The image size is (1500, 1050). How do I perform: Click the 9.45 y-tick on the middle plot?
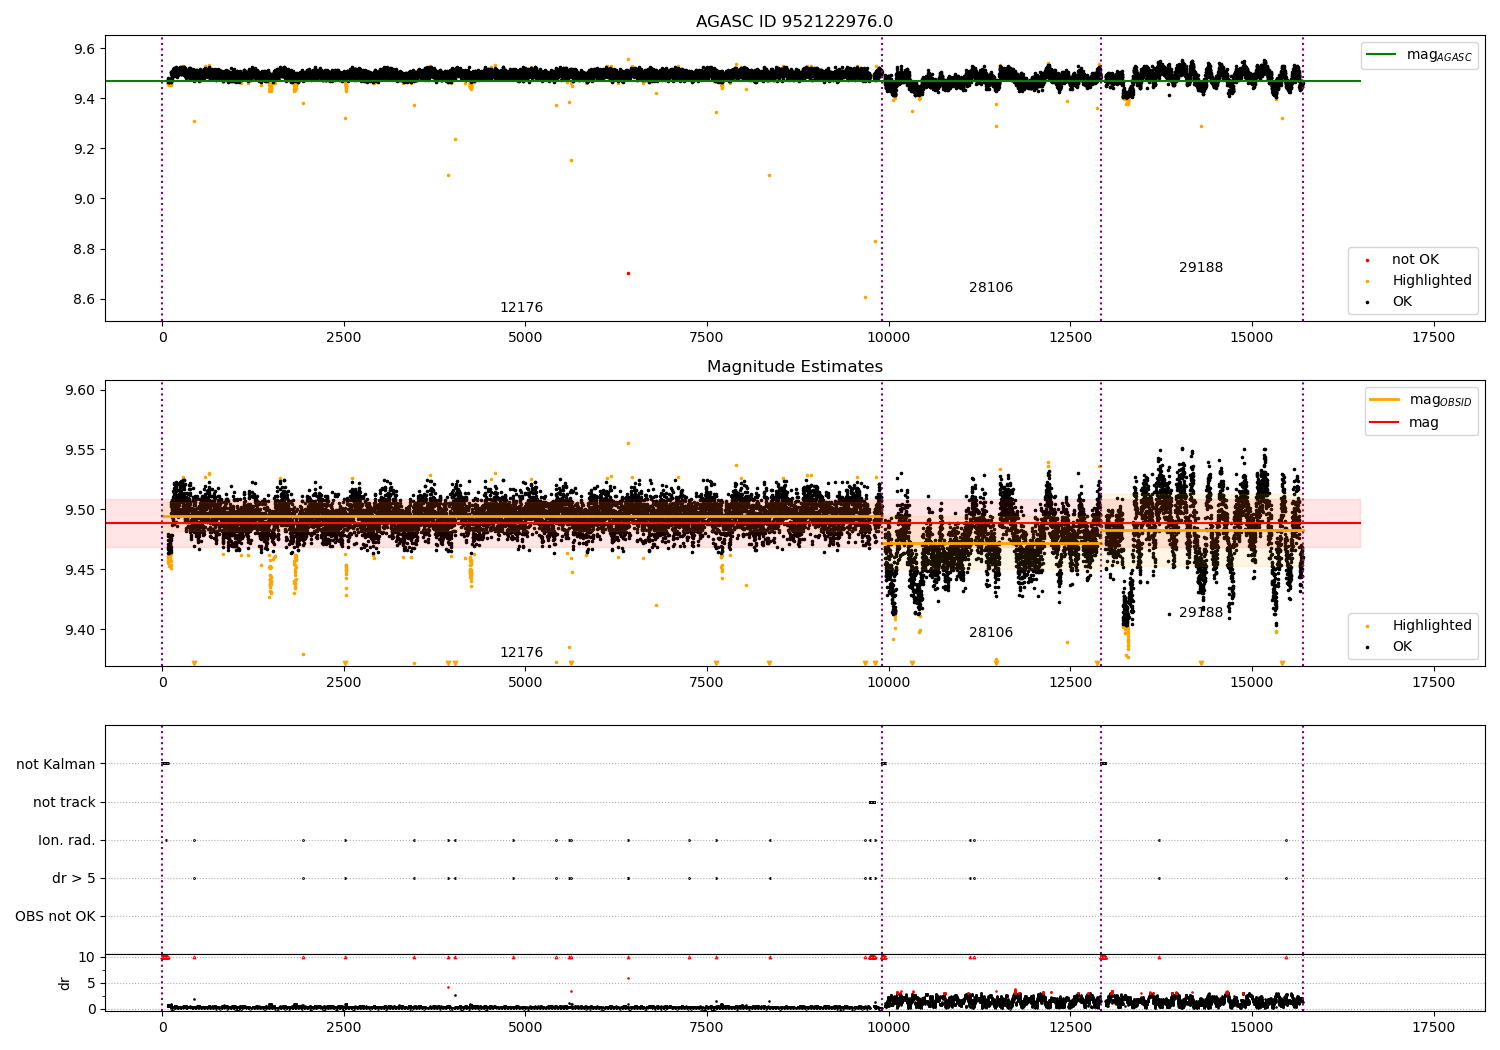pos(80,570)
